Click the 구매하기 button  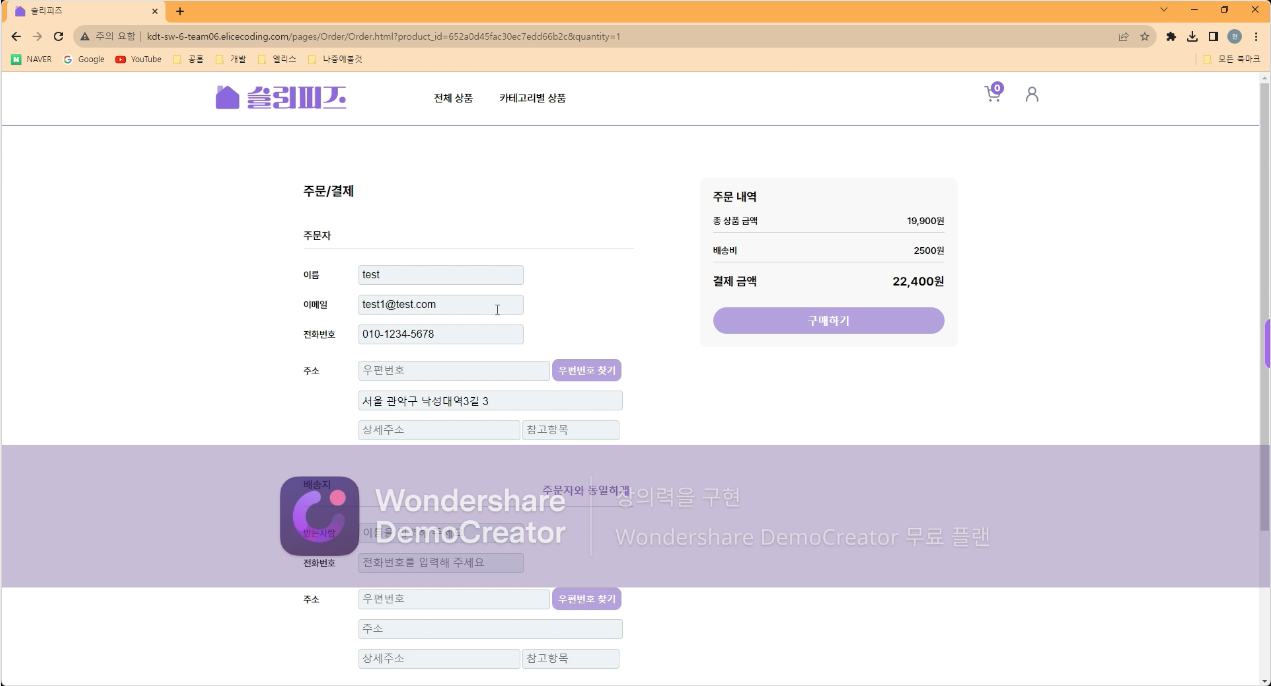(x=828, y=320)
